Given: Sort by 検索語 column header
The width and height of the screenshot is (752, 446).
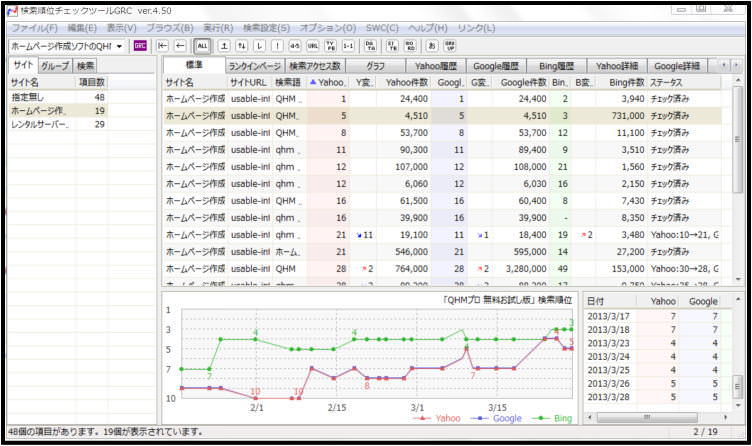Looking at the screenshot, I should (288, 82).
